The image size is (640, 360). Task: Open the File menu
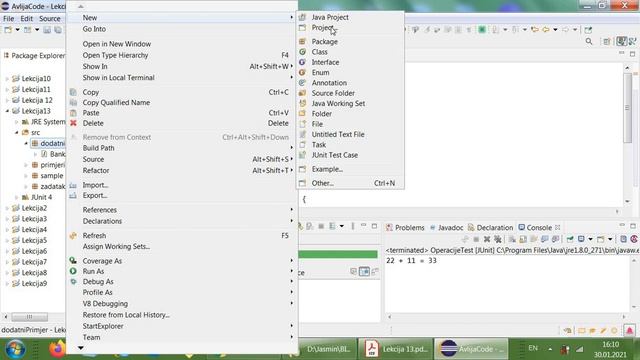[8, 18]
